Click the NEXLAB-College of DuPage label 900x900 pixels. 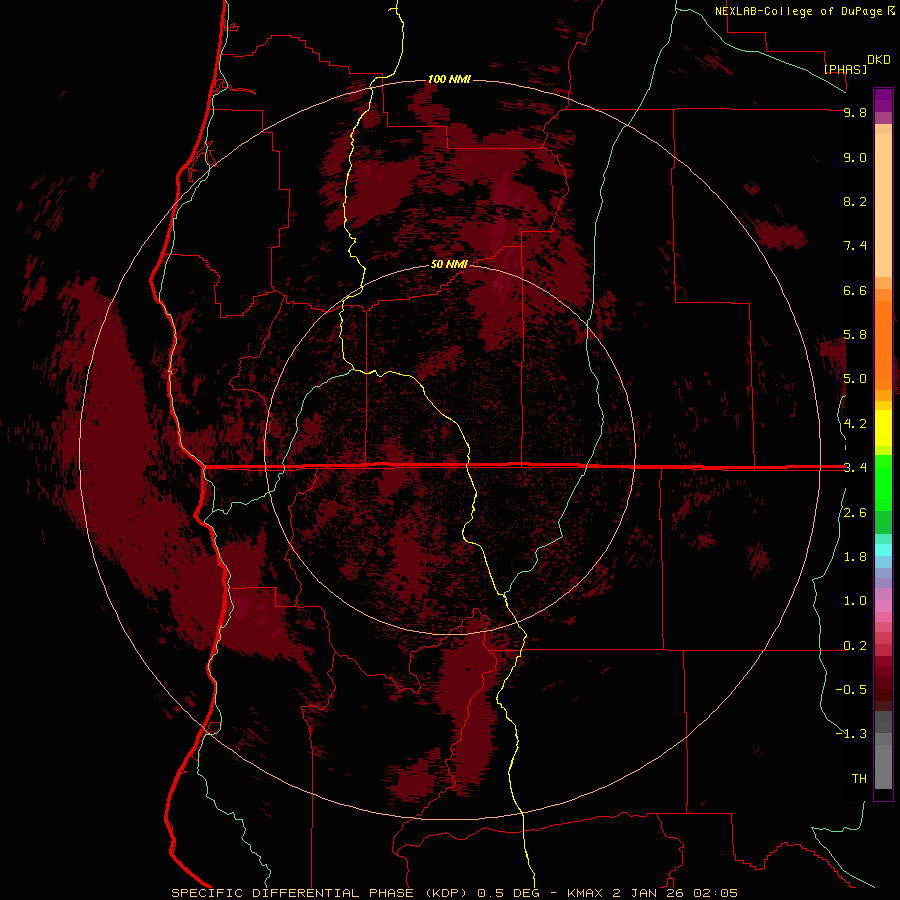tap(798, 11)
